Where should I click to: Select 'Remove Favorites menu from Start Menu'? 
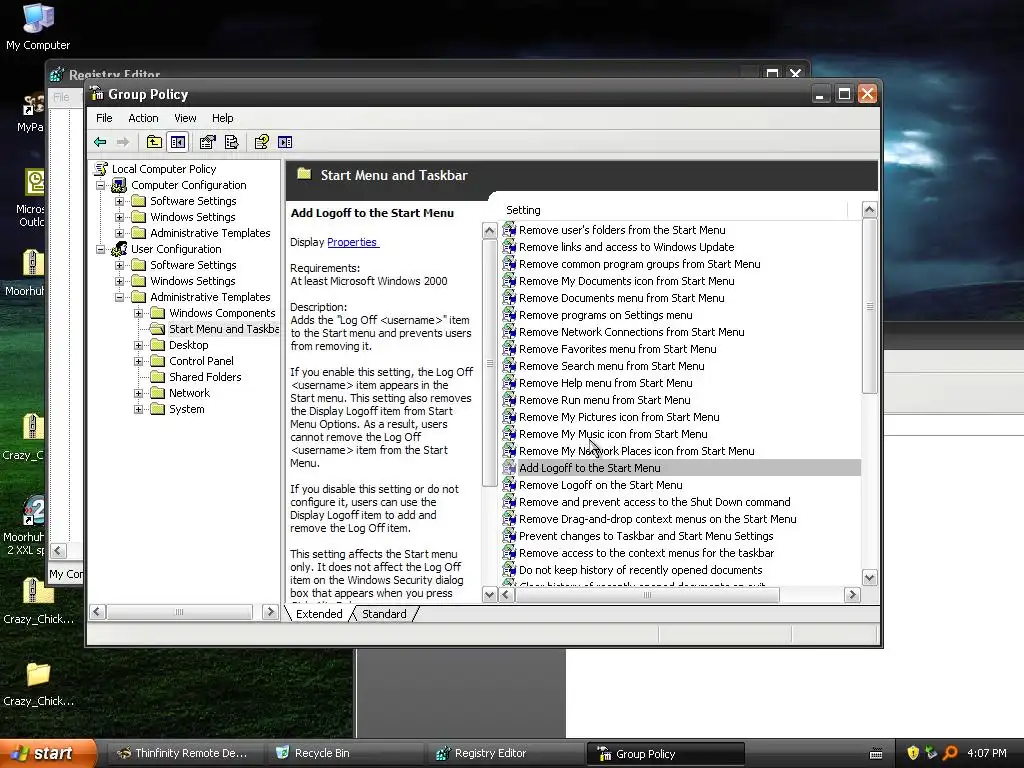coord(618,349)
